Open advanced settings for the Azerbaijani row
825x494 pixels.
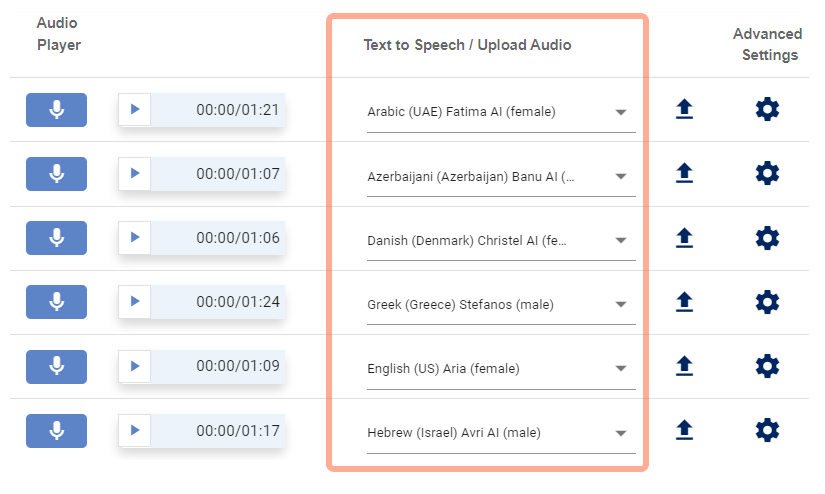tap(767, 174)
